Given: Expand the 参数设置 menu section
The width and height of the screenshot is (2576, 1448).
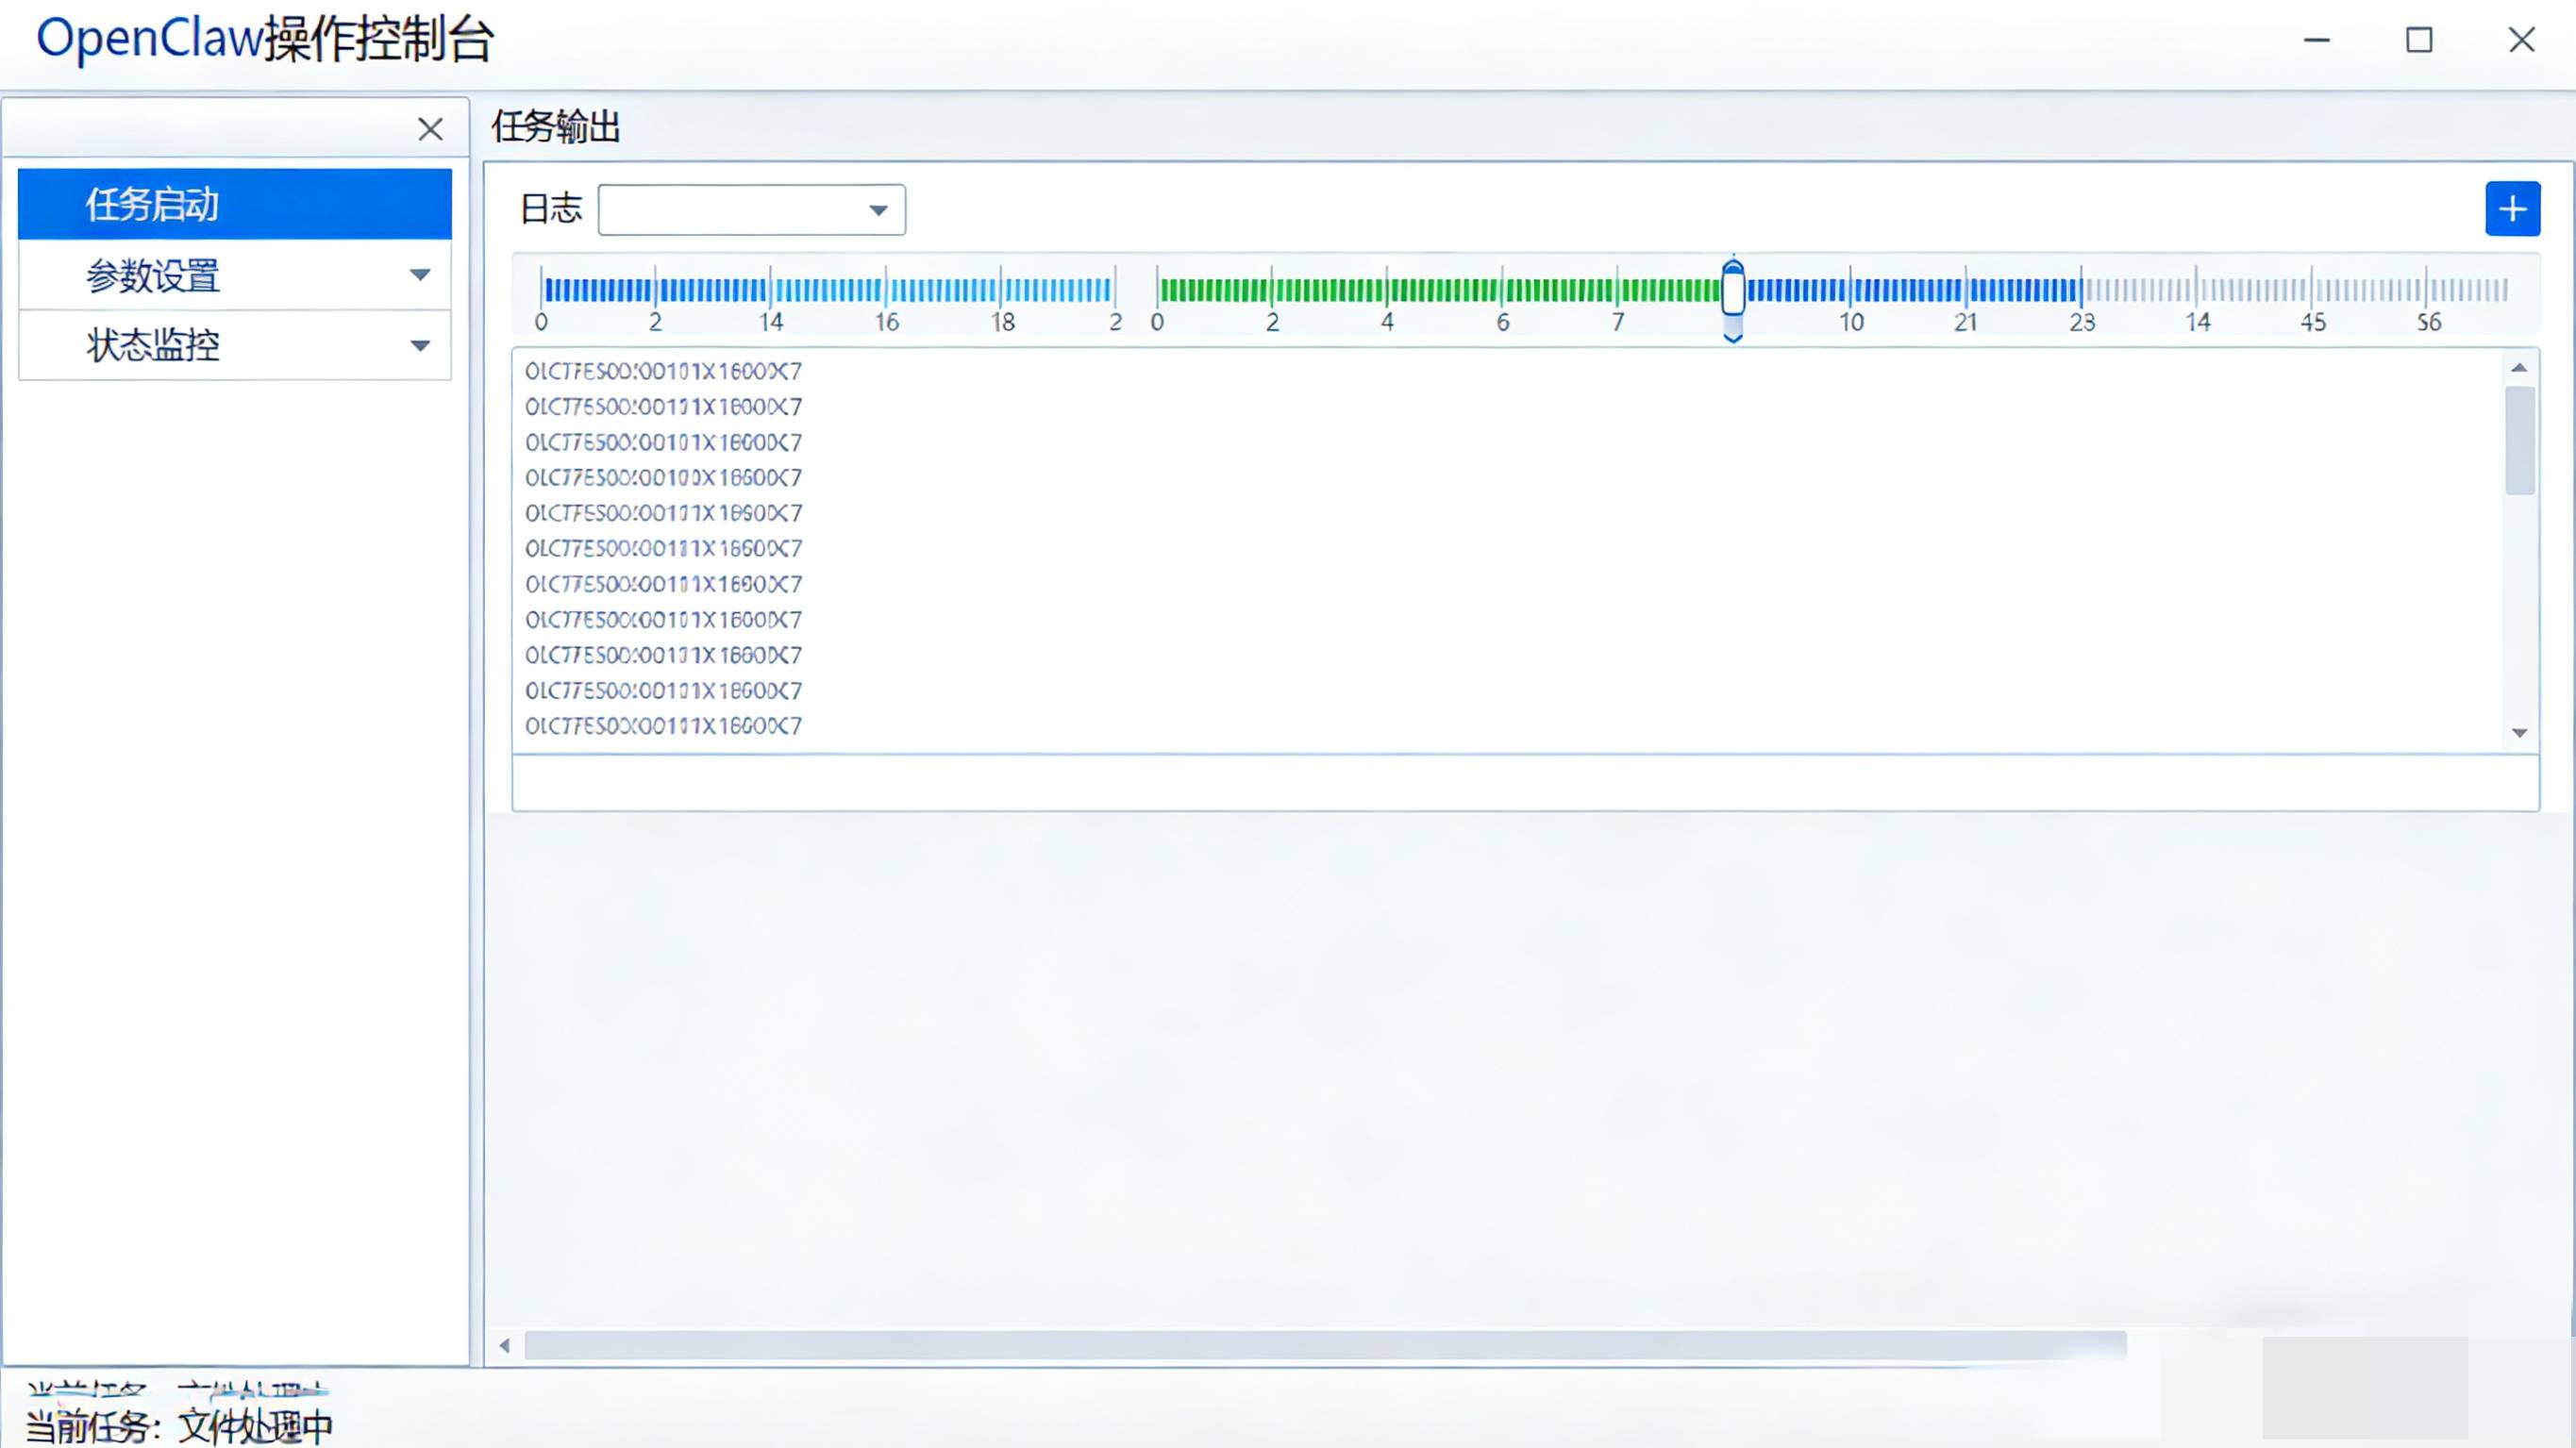Looking at the screenshot, I should pos(420,275).
